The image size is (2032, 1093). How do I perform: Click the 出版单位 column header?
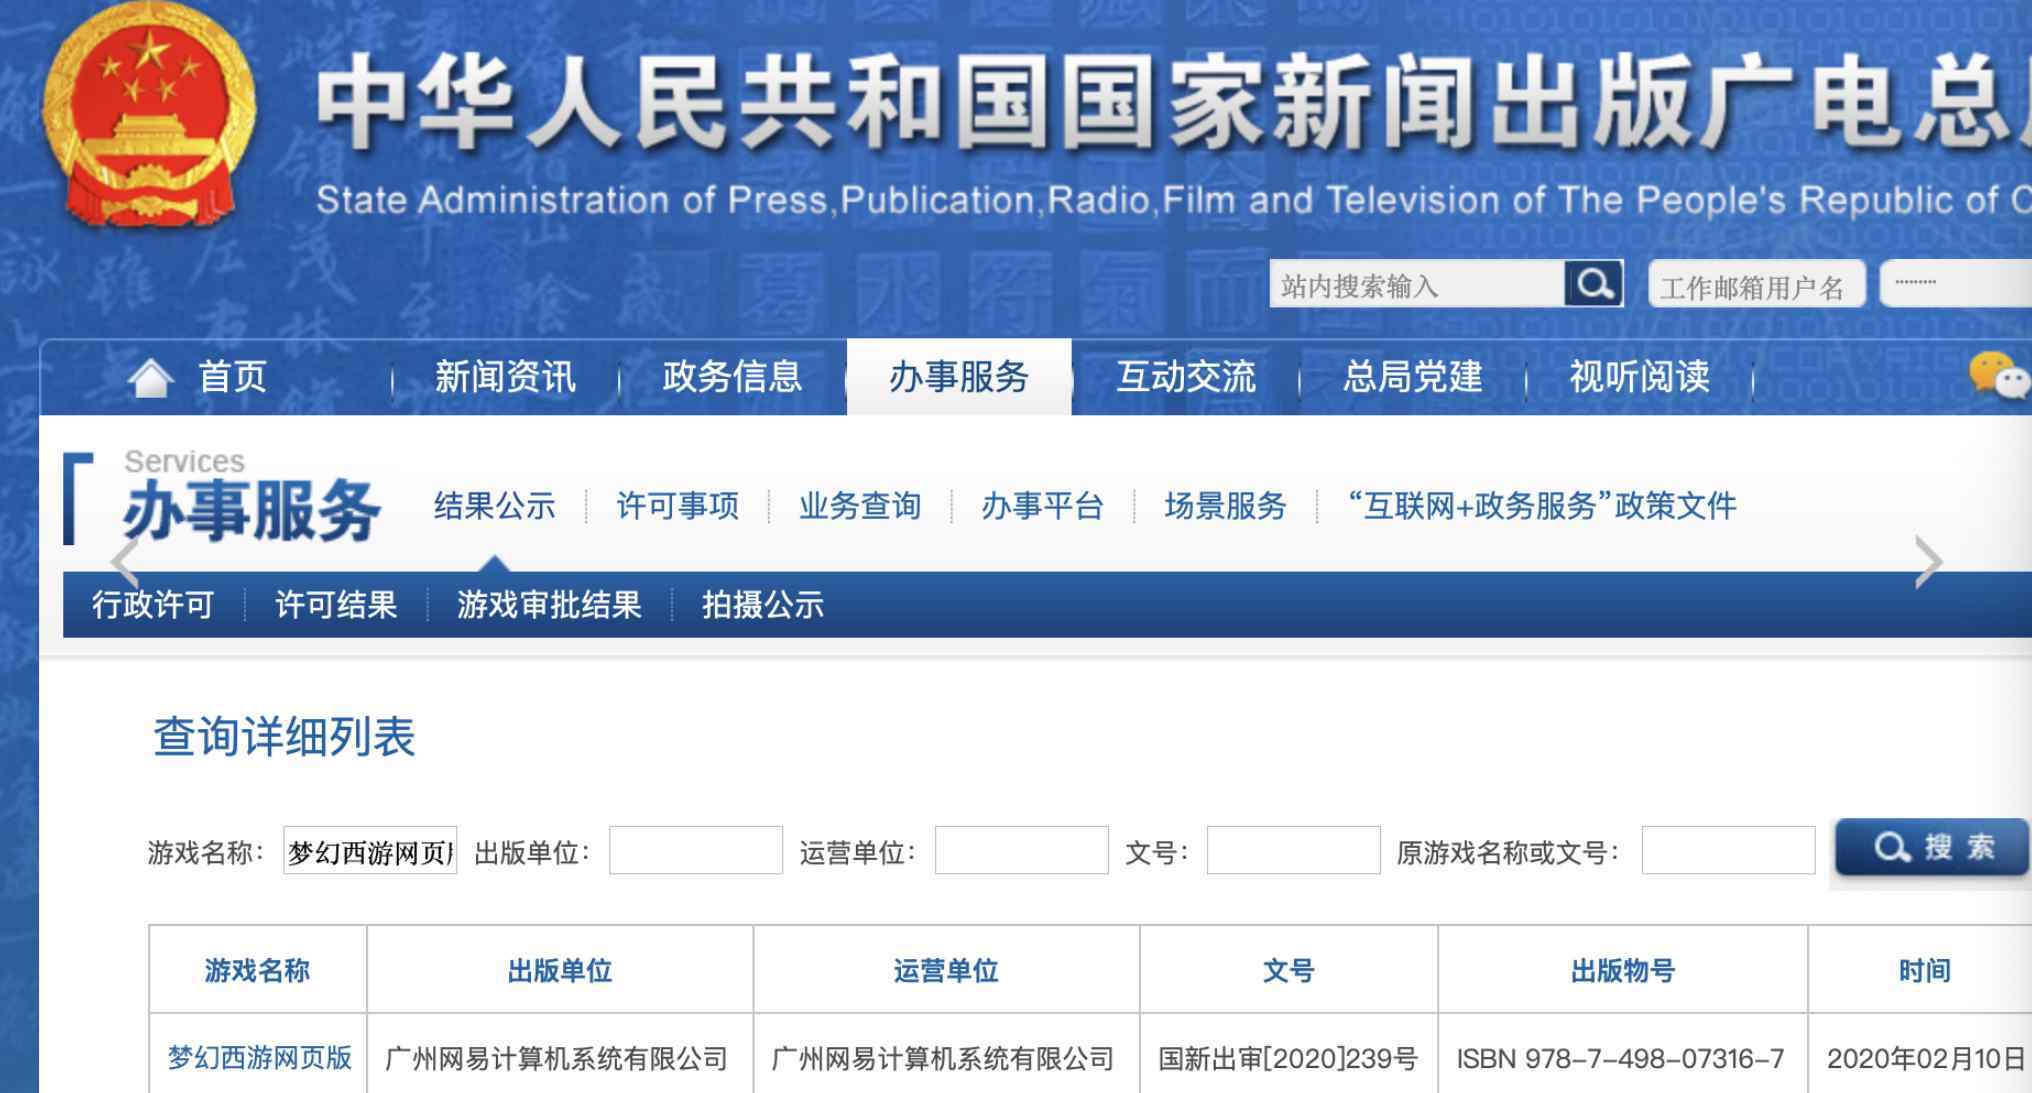coord(560,970)
